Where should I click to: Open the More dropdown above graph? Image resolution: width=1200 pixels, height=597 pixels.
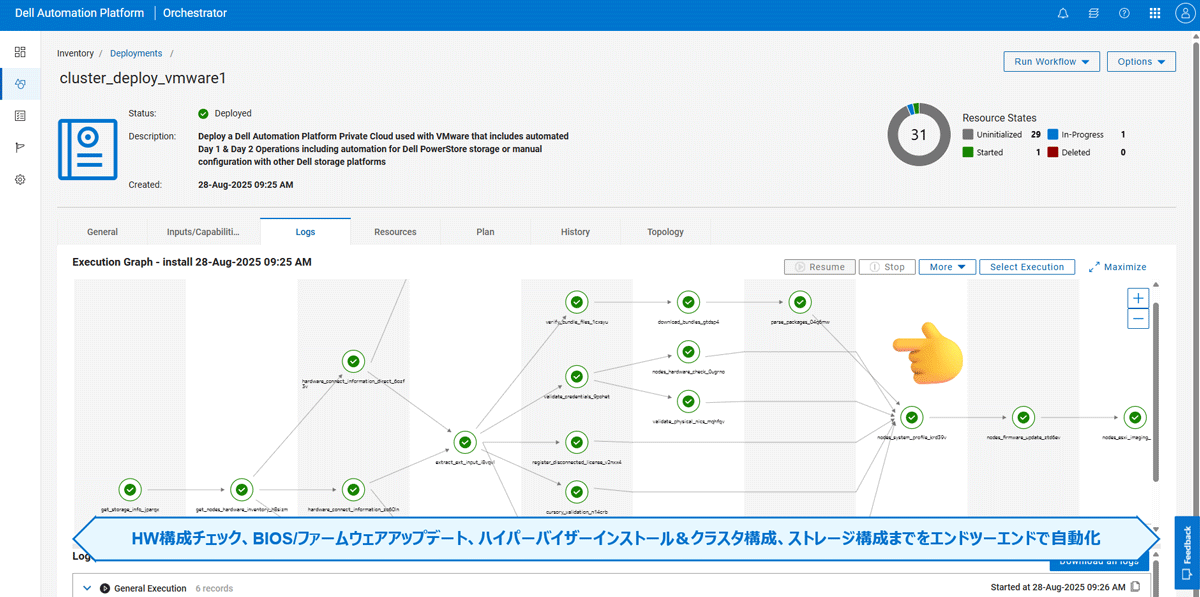[947, 267]
